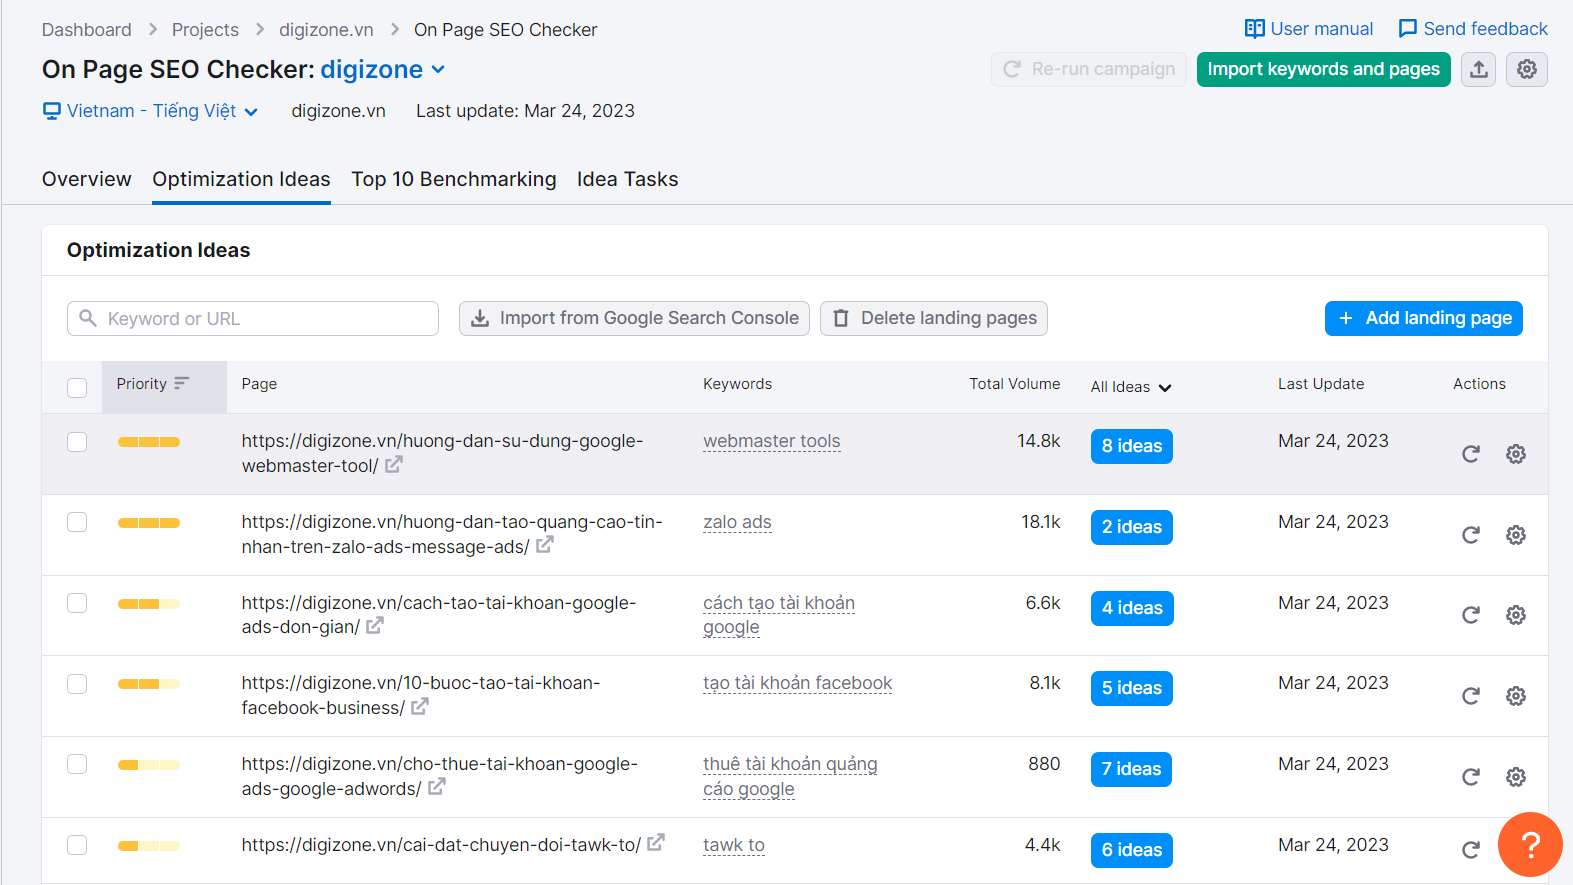Viewport: 1573px width, 885px height.
Task: Switch to the Overview tab
Action: [x=86, y=179]
